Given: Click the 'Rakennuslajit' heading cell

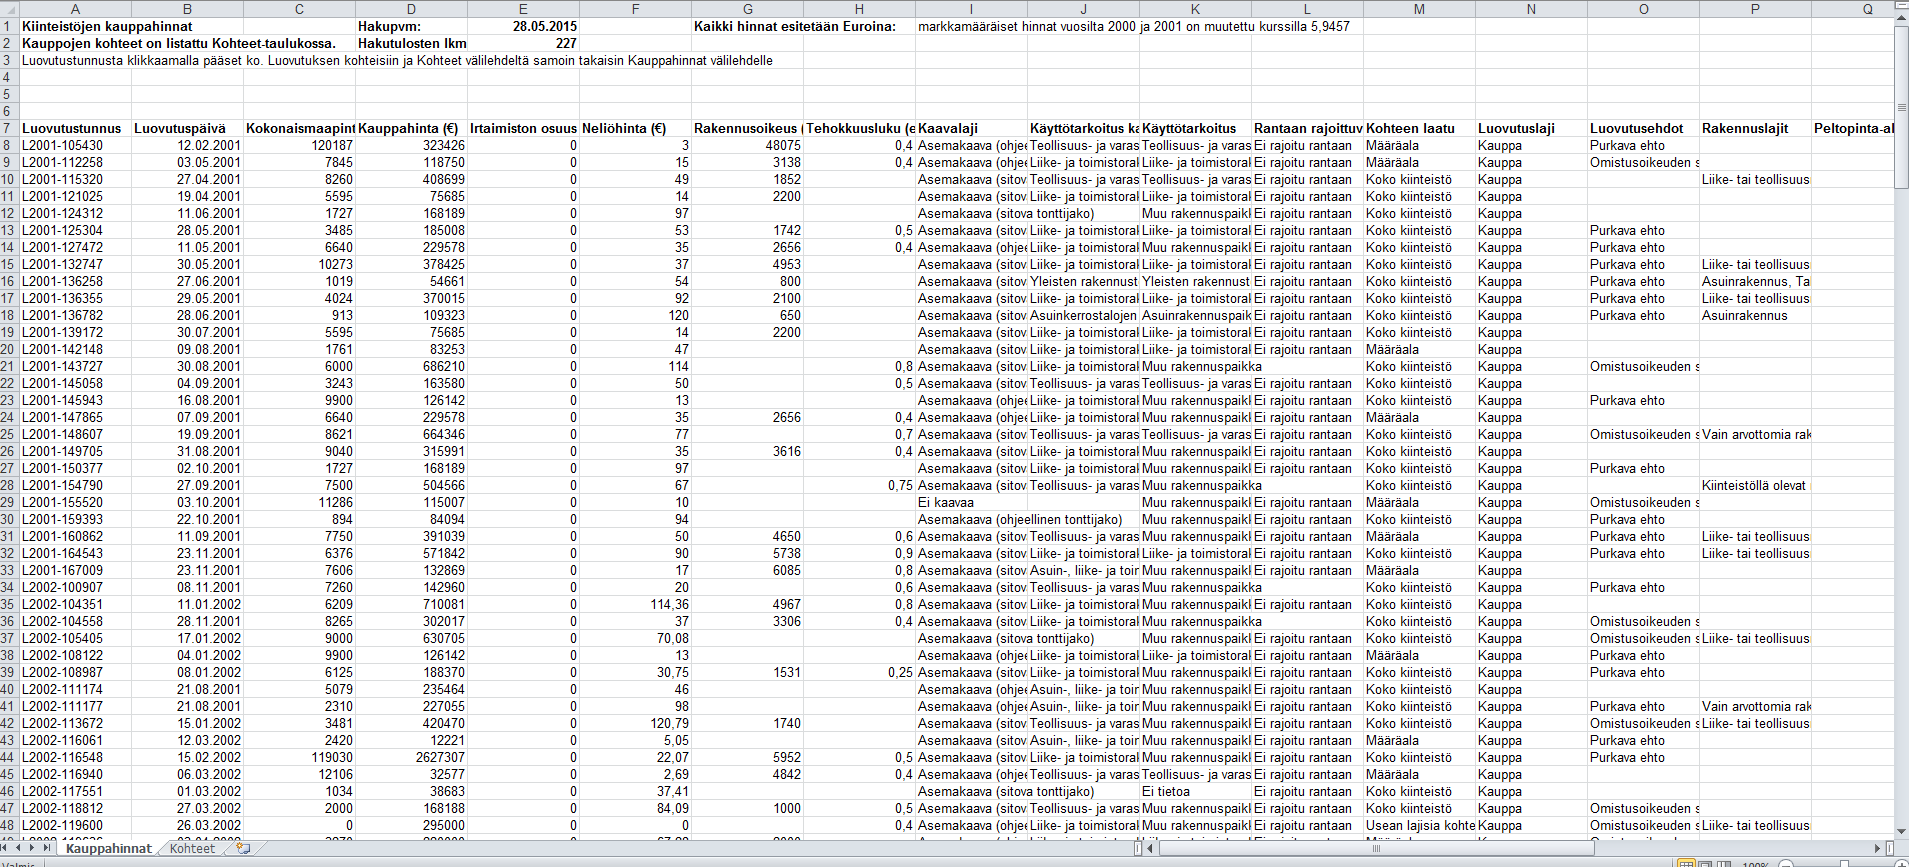Looking at the screenshot, I should (x=1755, y=128).
